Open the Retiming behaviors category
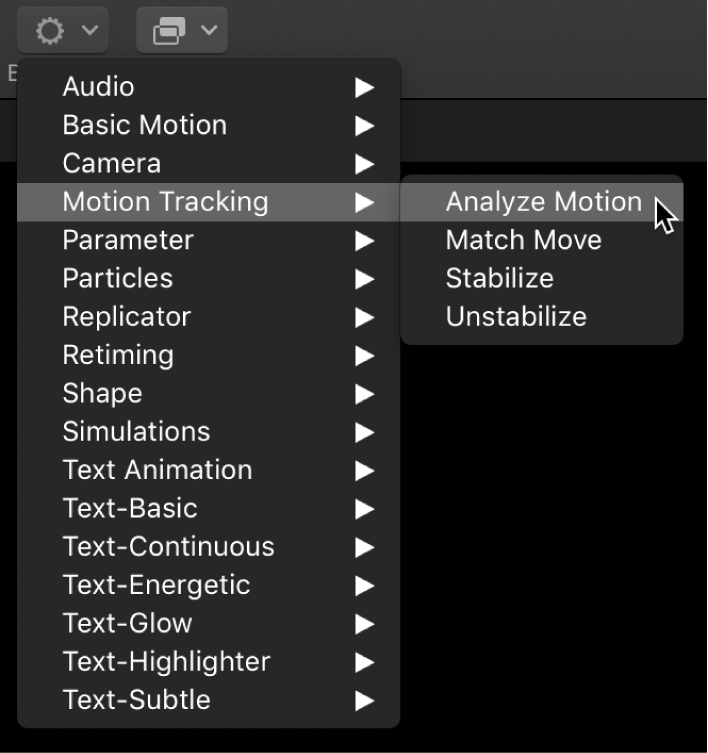The image size is (708, 753). point(117,355)
